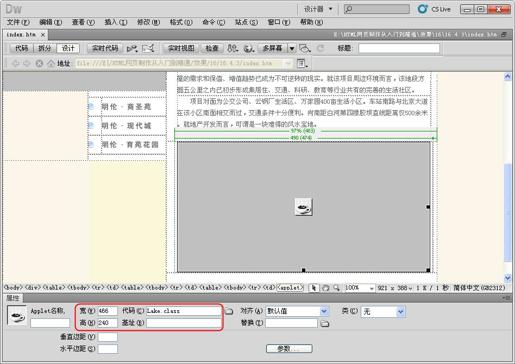
Task: Open the 查看(V) menu
Action: pos(83,22)
